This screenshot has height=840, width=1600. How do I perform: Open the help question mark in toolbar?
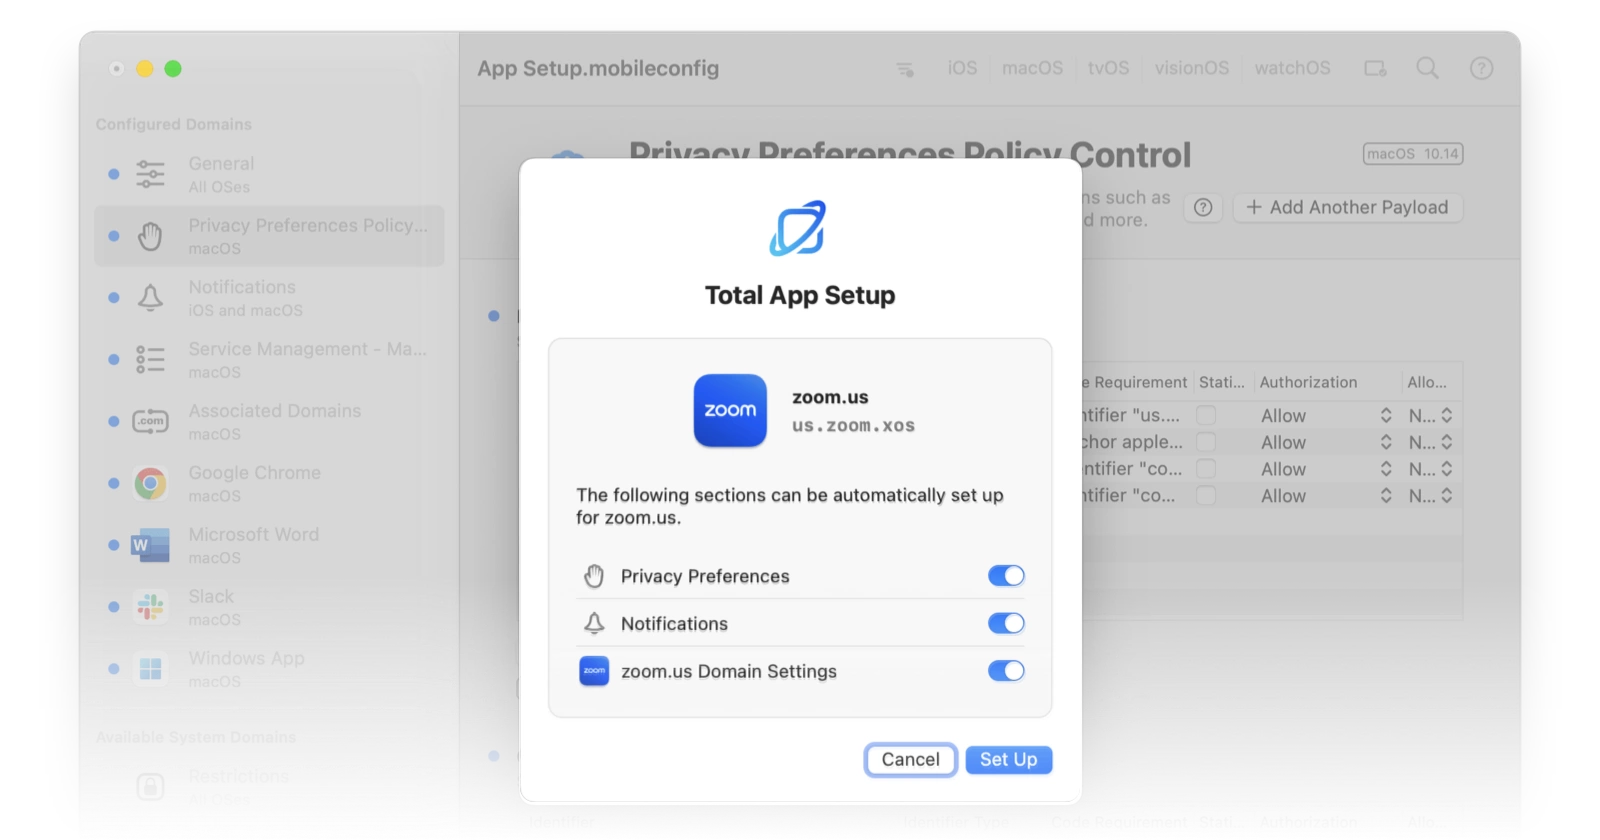1481,68
